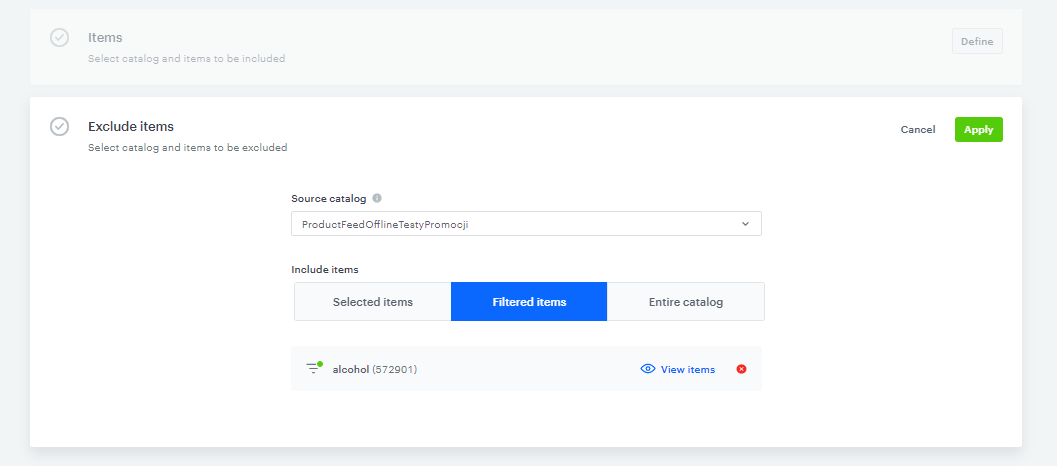Click the Exclude items section title
Viewport: 1057px width, 466px height.
point(131,127)
